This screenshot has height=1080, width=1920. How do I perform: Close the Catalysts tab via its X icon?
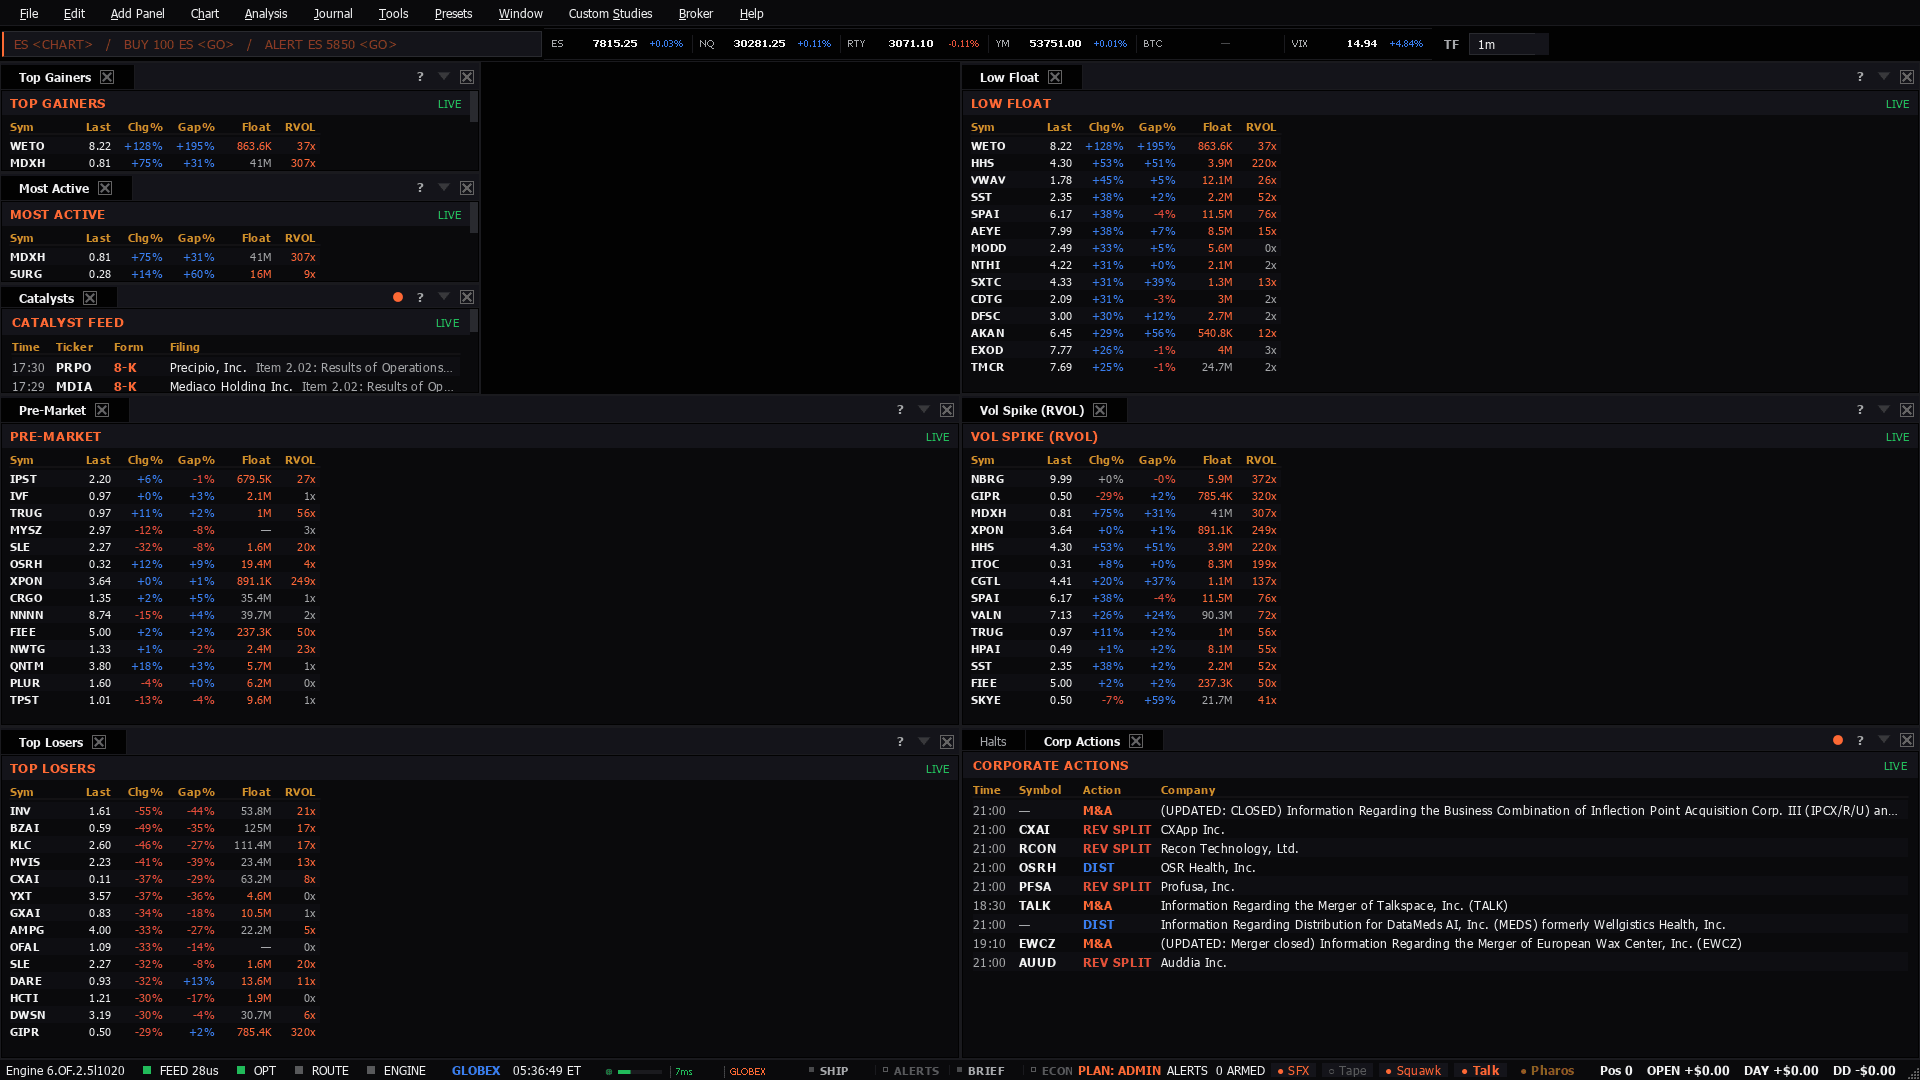pyautogui.click(x=90, y=298)
